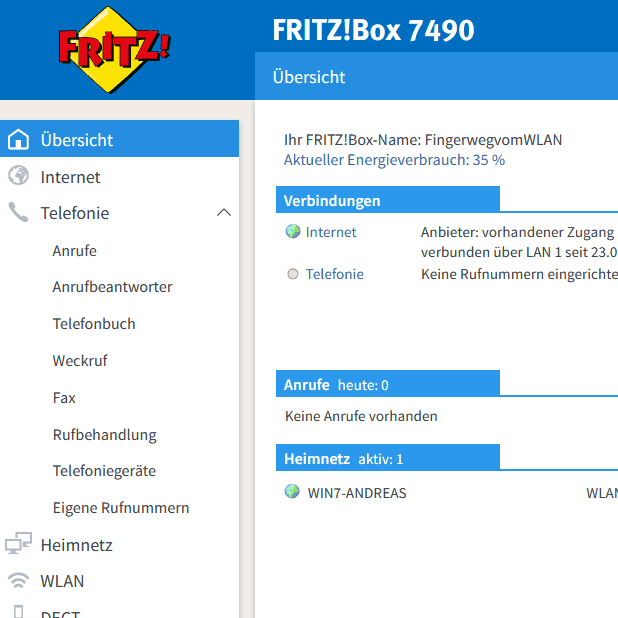The width and height of the screenshot is (618, 618).
Task: Click the FRITZ! logo
Action: [x=114, y=50]
